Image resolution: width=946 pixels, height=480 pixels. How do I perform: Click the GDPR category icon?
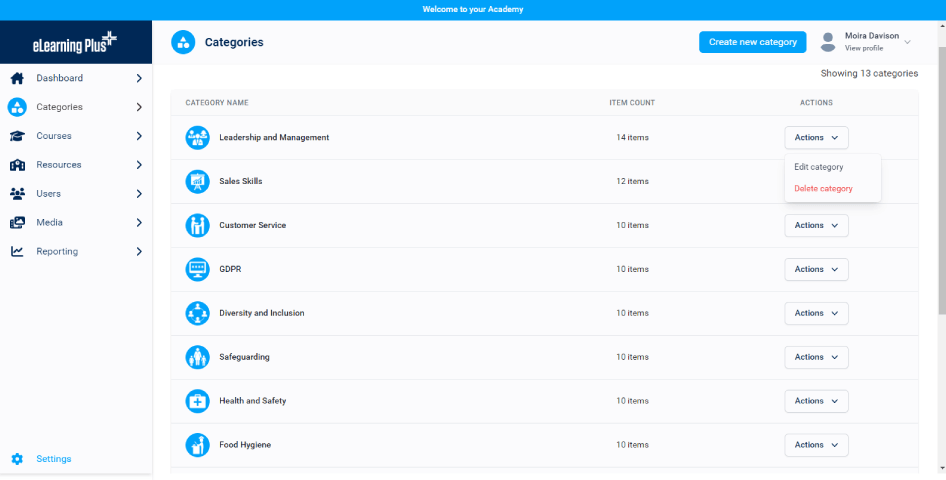197,269
